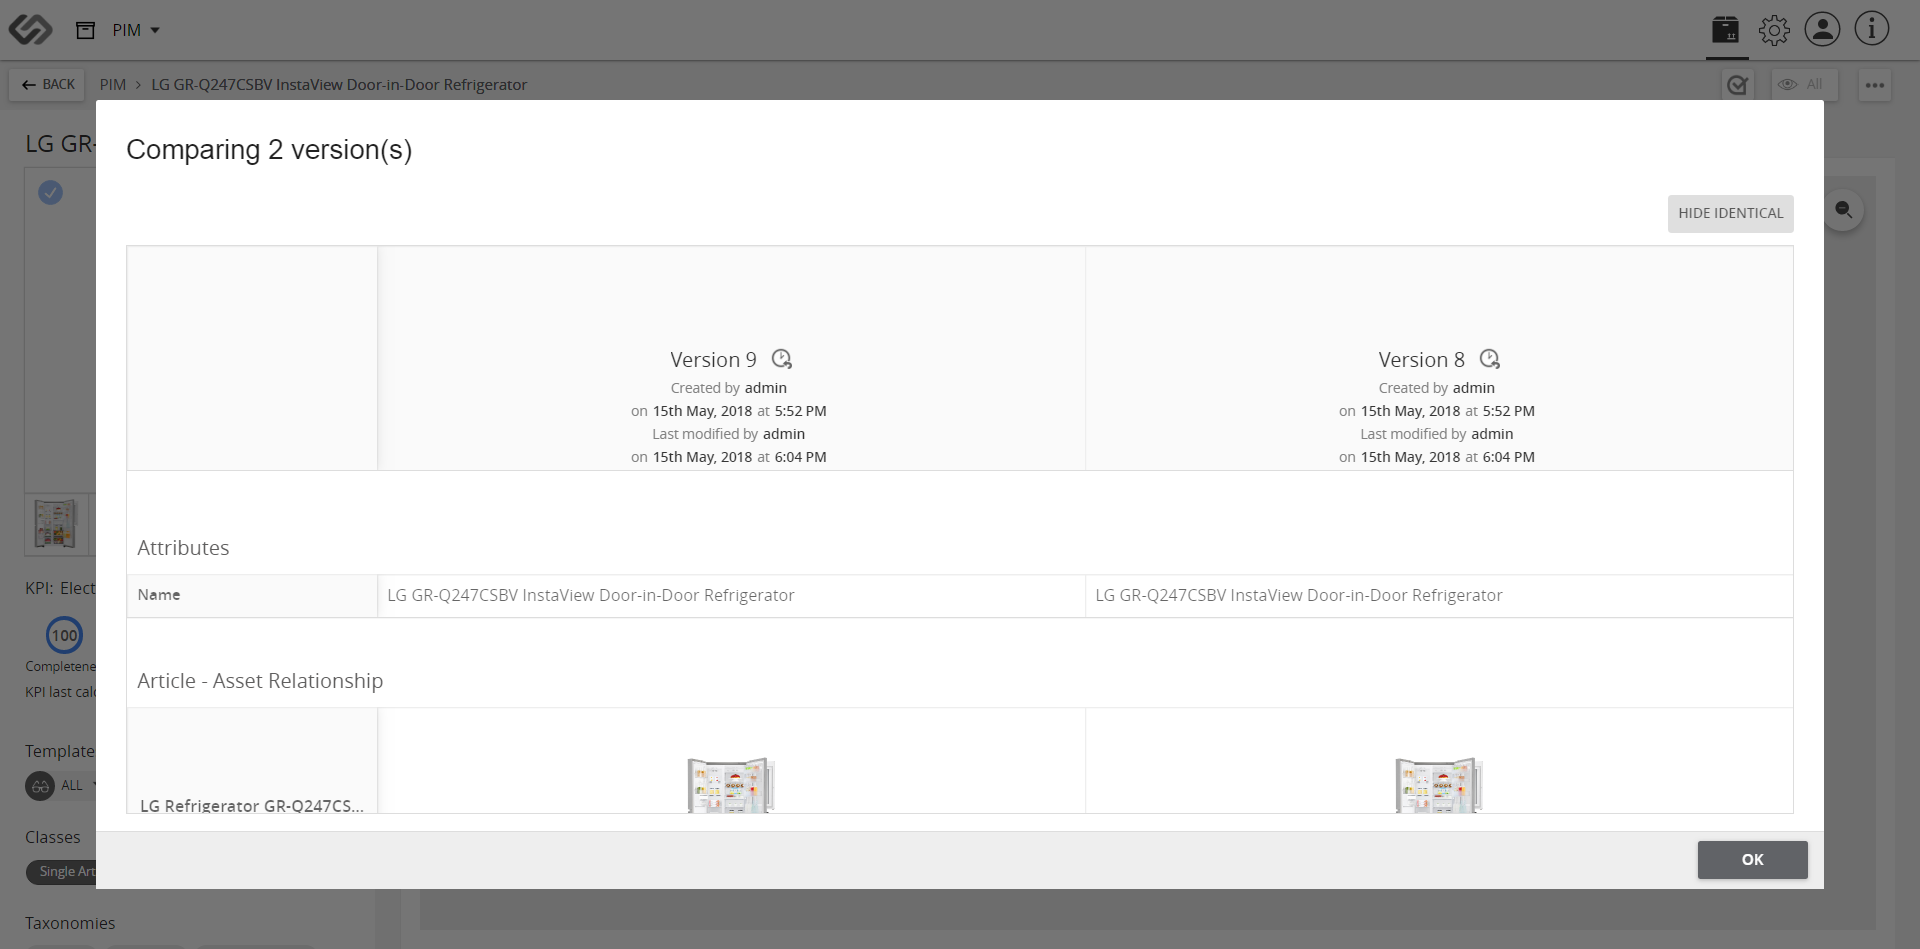Open the ALL template dropdown
The width and height of the screenshot is (1920, 949).
coord(62,785)
